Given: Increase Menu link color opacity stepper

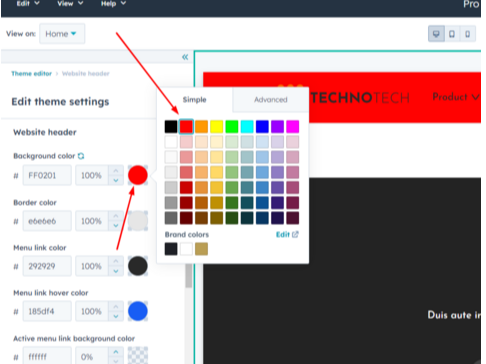Looking at the screenshot, I should tap(116, 261).
